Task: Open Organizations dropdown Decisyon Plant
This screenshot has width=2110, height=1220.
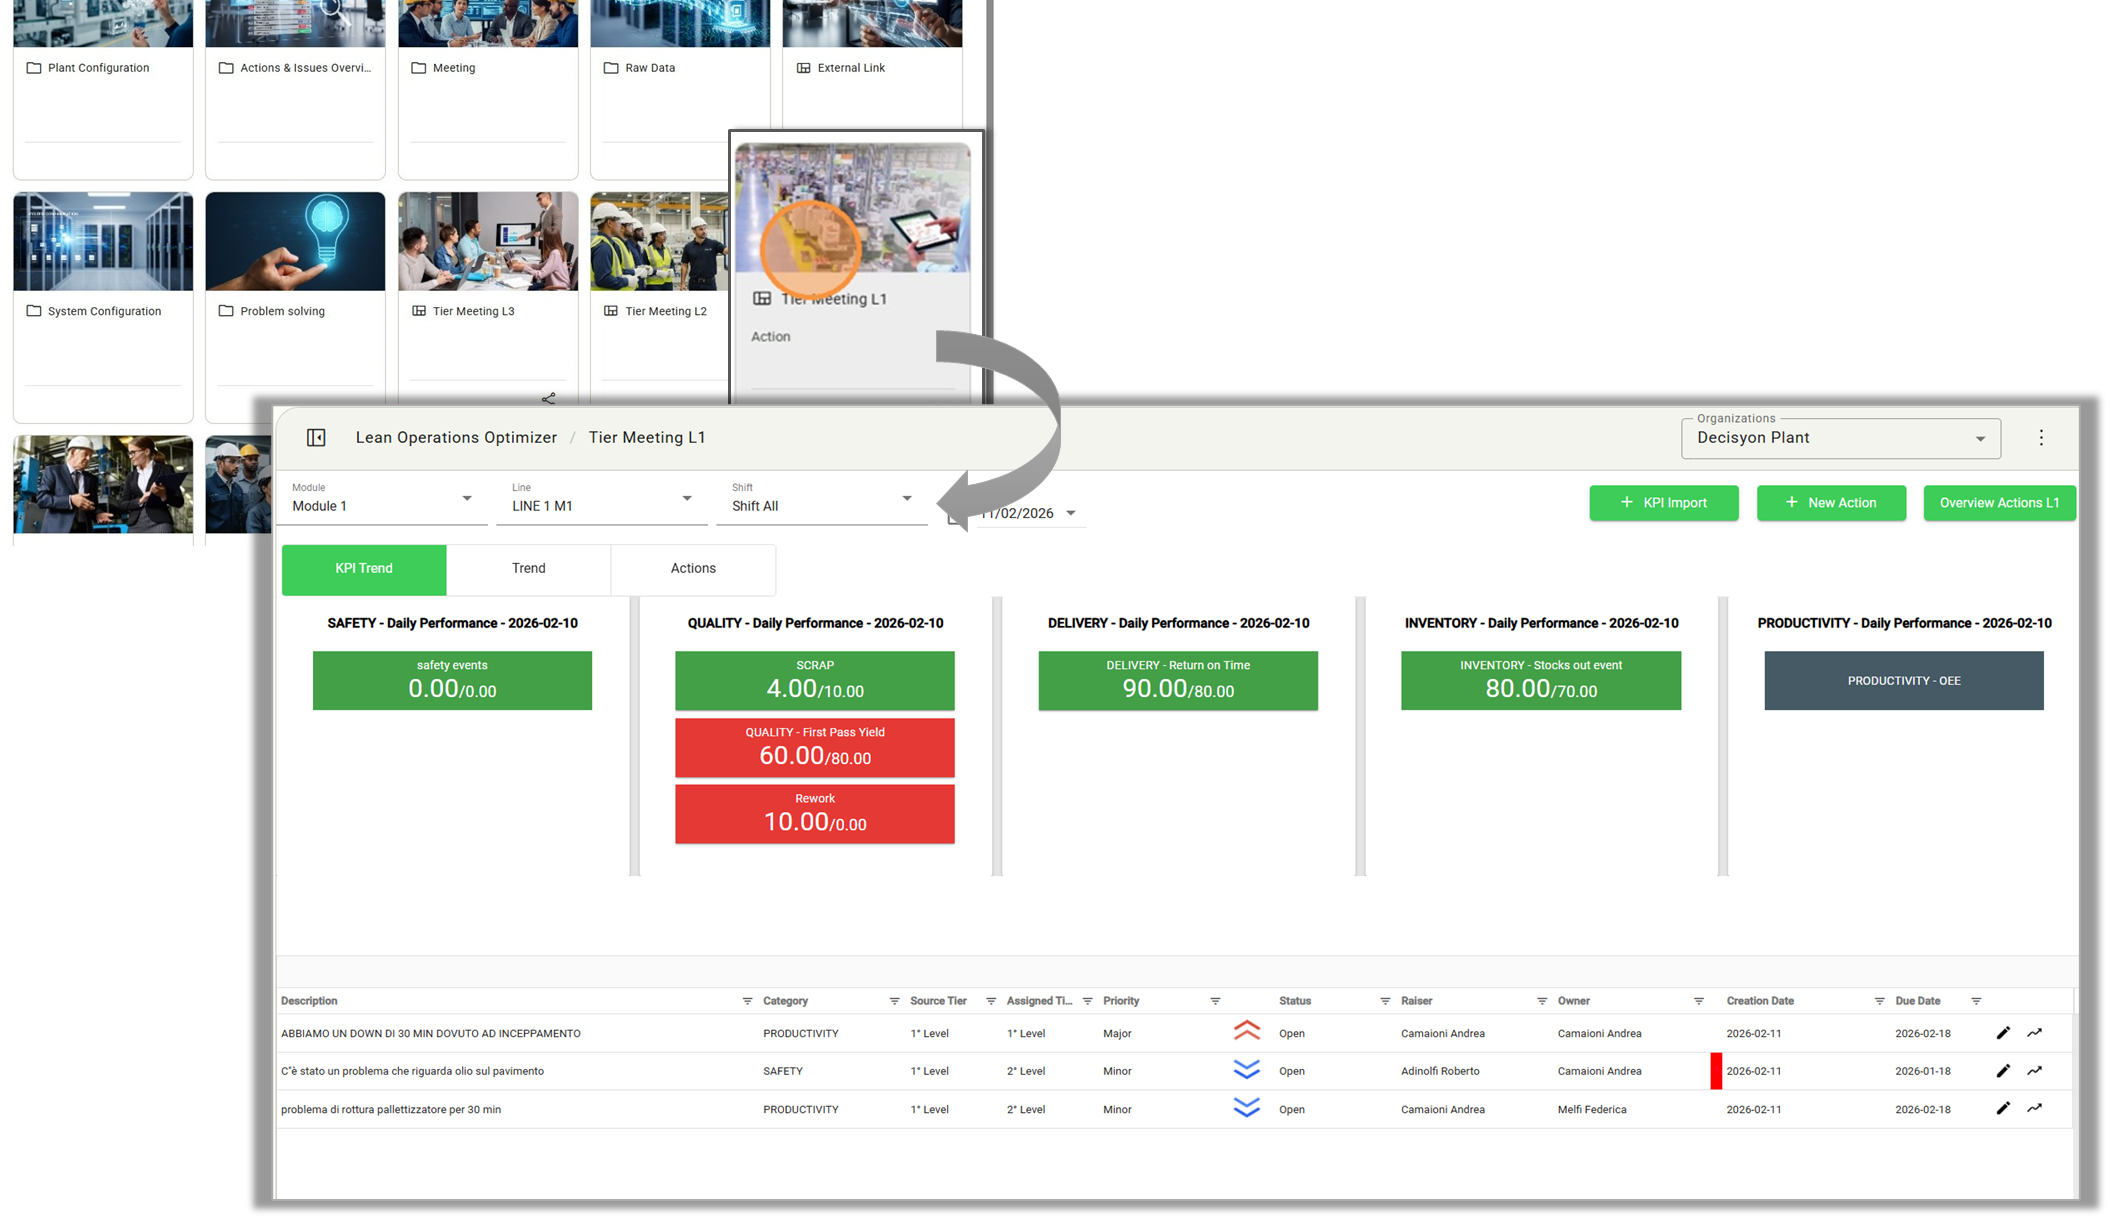Action: click(1980, 439)
